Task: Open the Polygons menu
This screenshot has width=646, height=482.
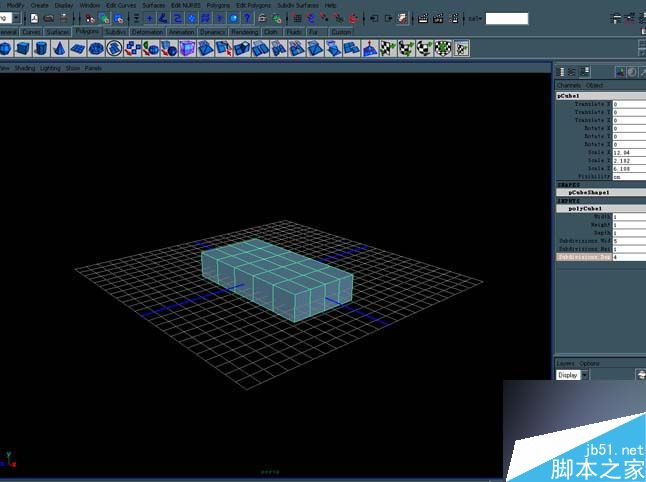Action: click(218, 5)
